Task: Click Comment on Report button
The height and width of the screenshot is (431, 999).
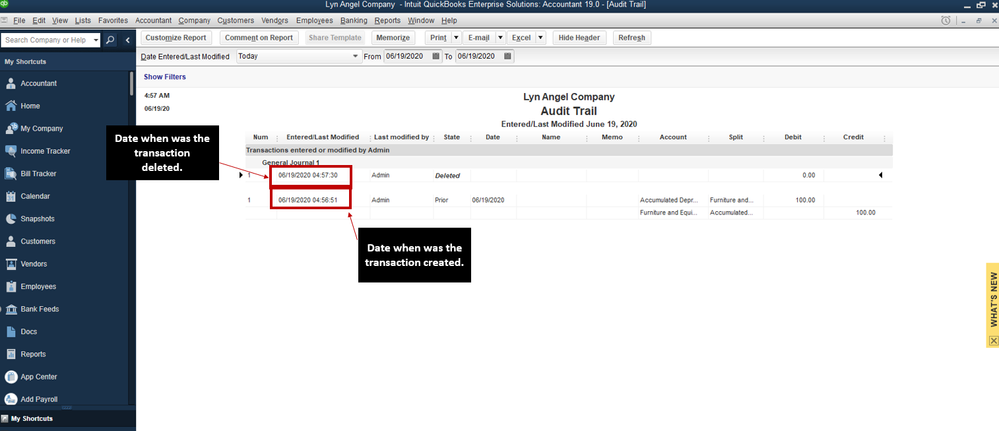Action: (259, 38)
